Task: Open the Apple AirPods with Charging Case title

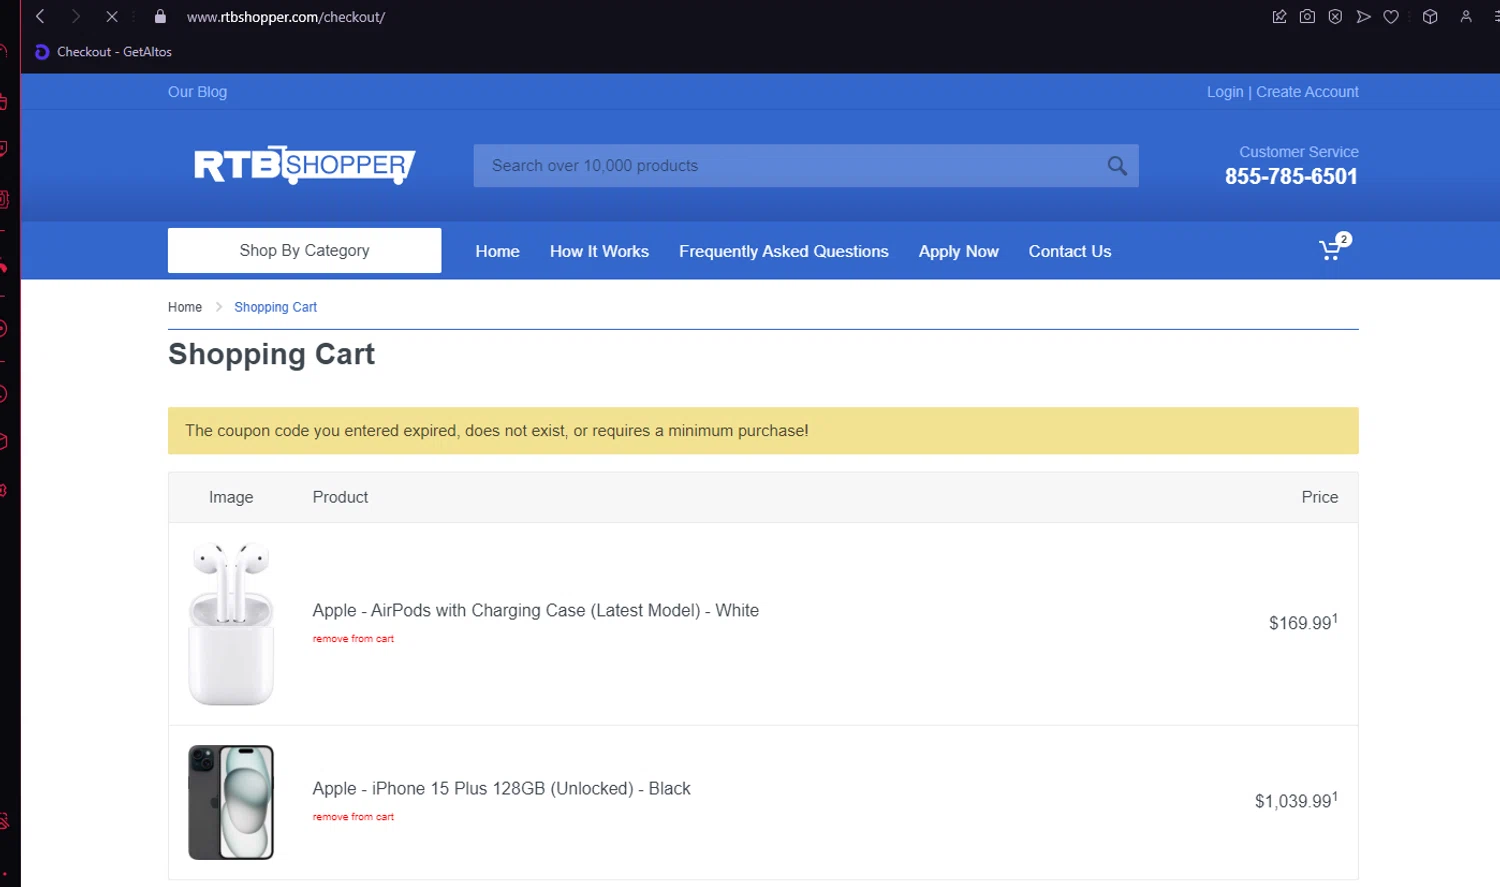Action: coord(536,610)
